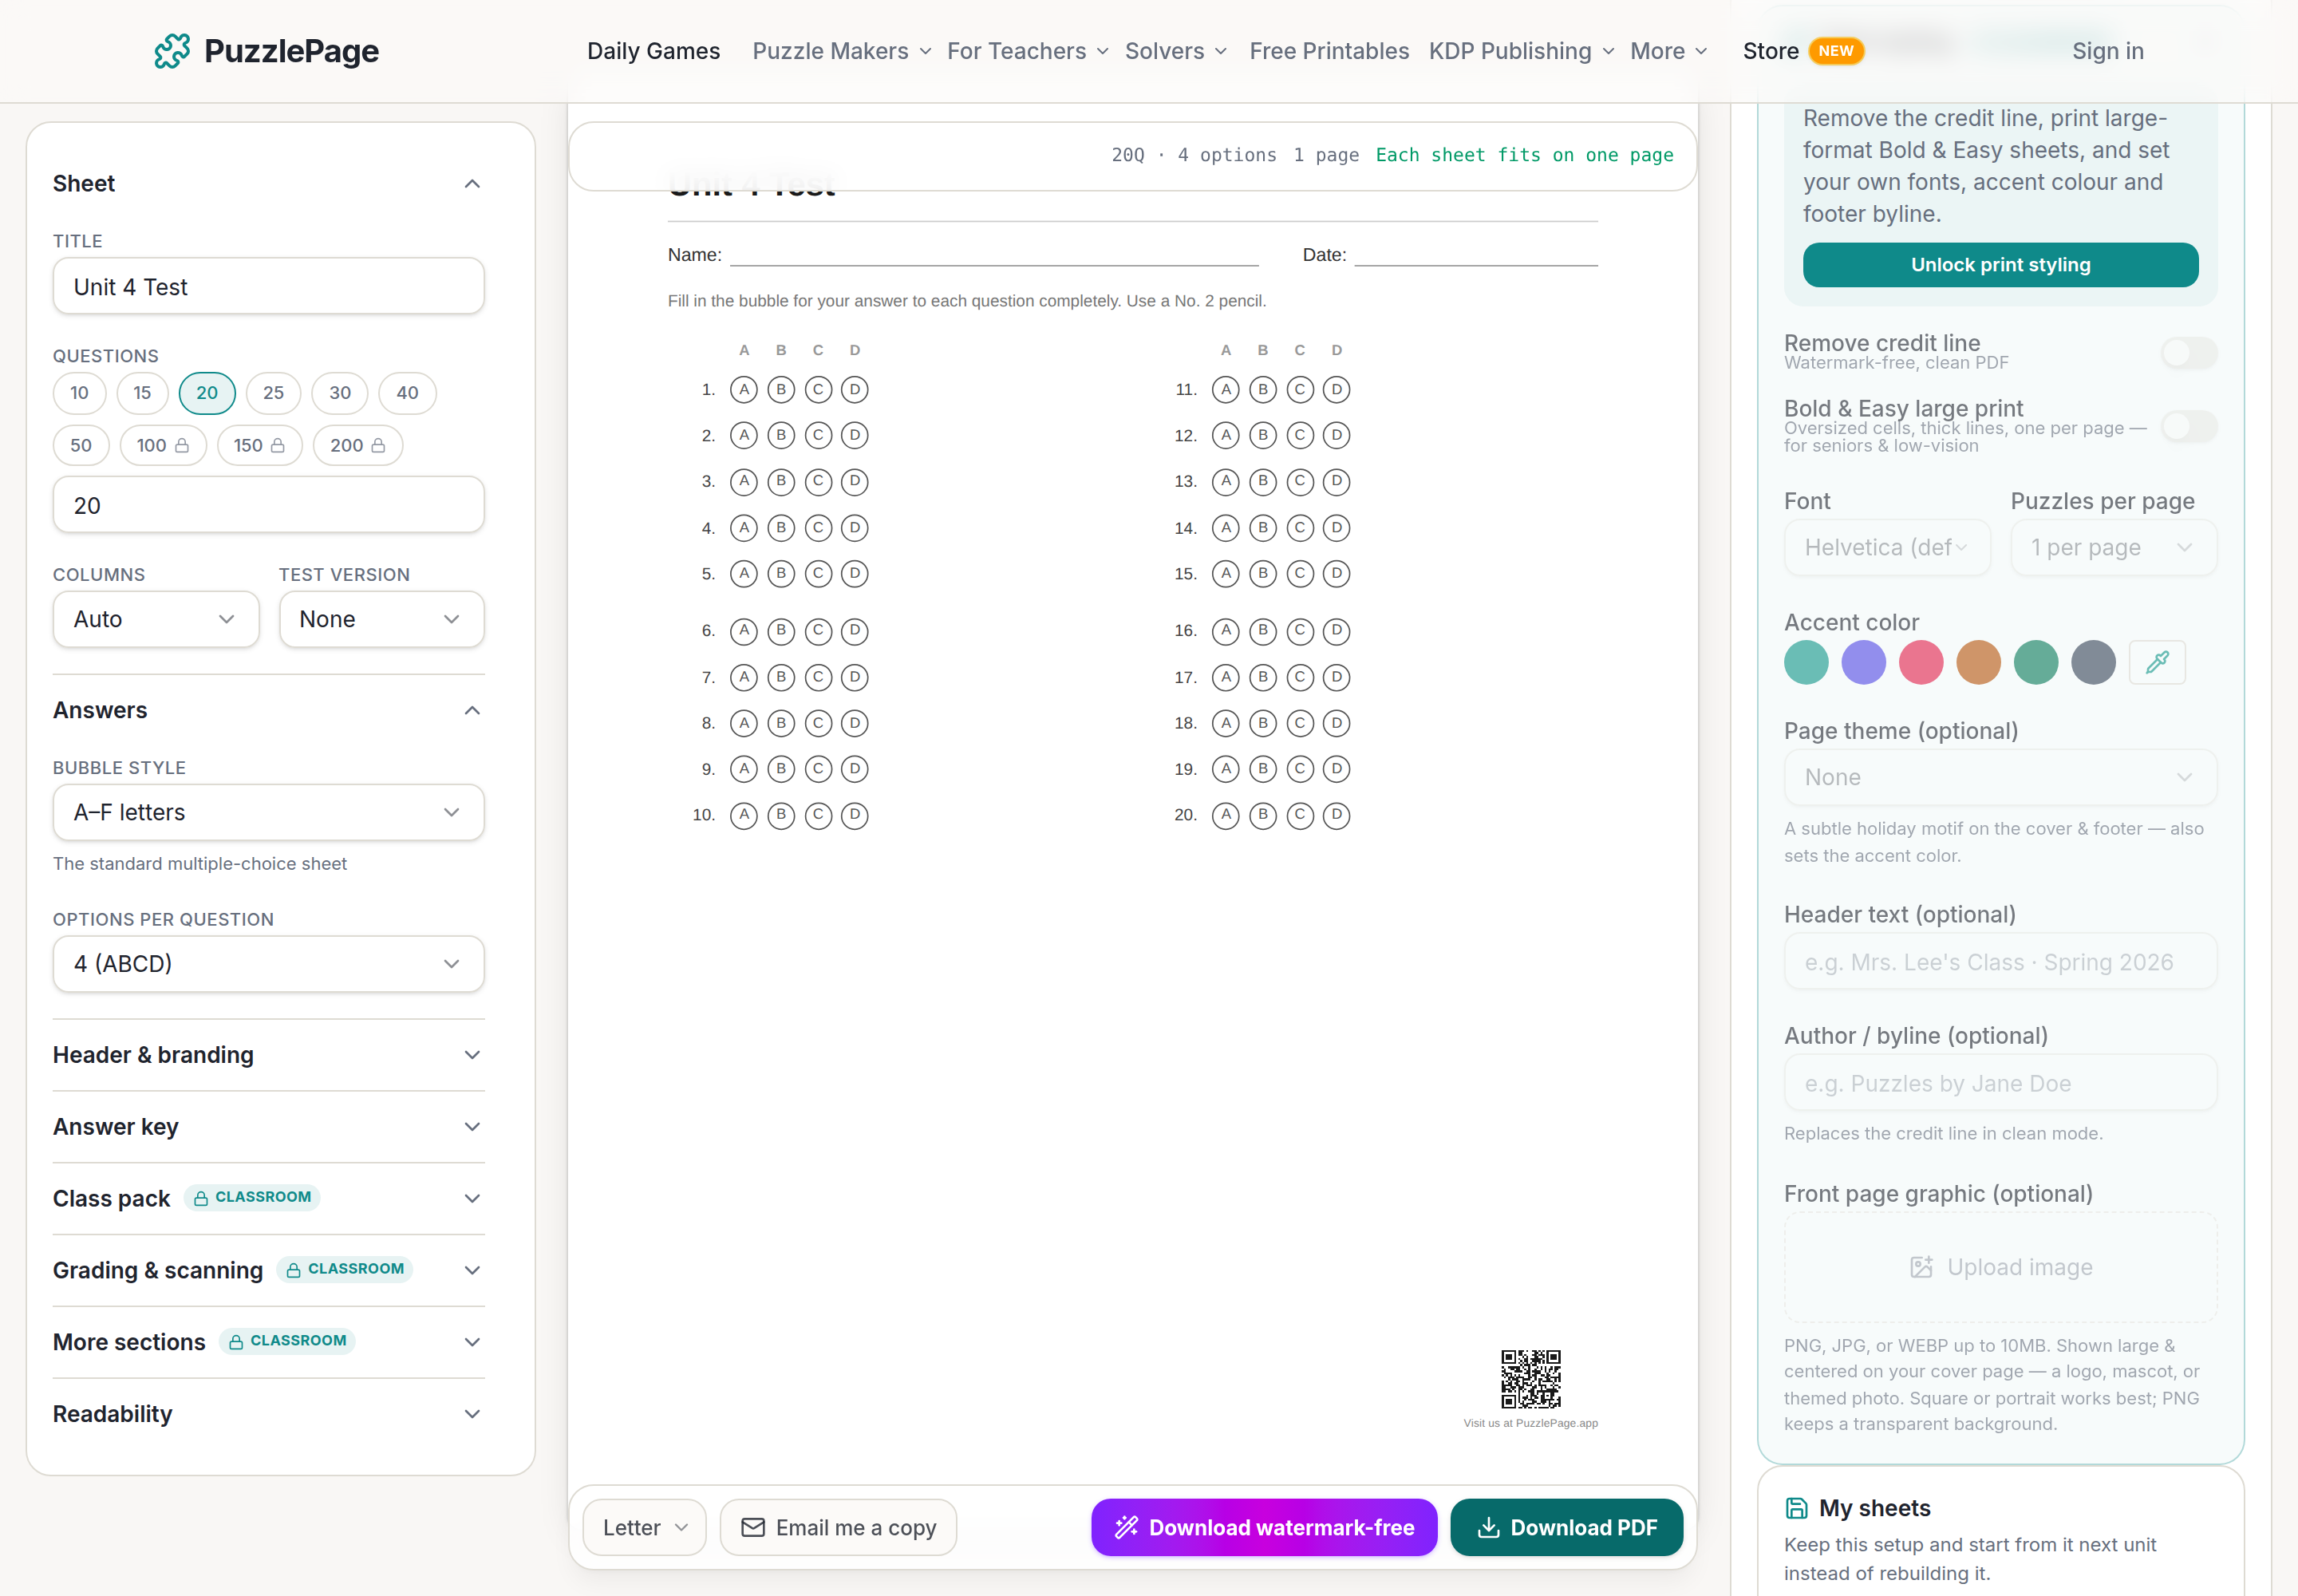Click Download watermark-free button
2298x1596 pixels.
tap(1264, 1527)
